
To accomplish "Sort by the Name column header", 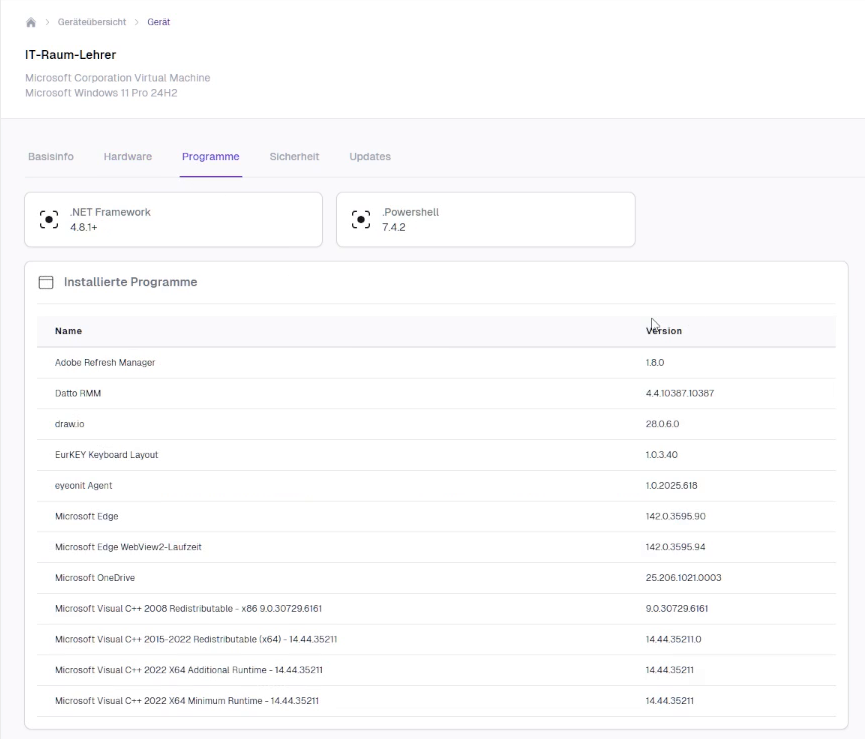I will [x=68, y=331].
